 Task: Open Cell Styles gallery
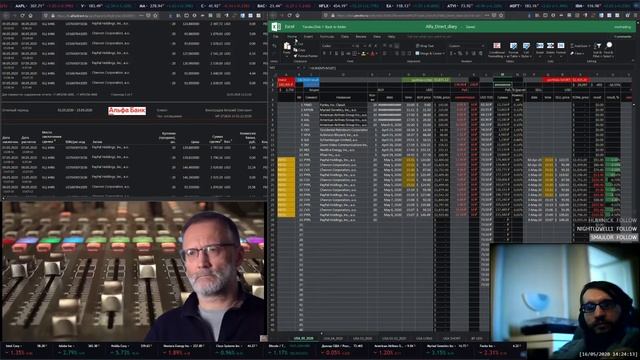526,50
